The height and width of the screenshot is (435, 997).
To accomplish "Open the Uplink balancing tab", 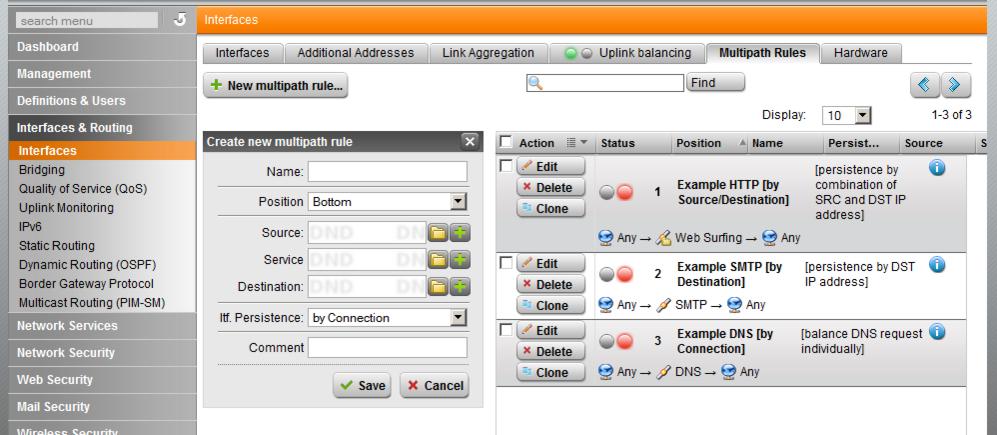I will click(629, 51).
